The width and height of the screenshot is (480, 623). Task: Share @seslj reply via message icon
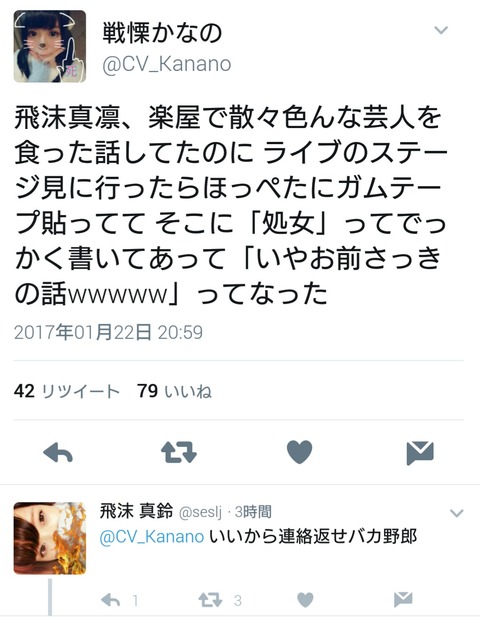(x=403, y=600)
